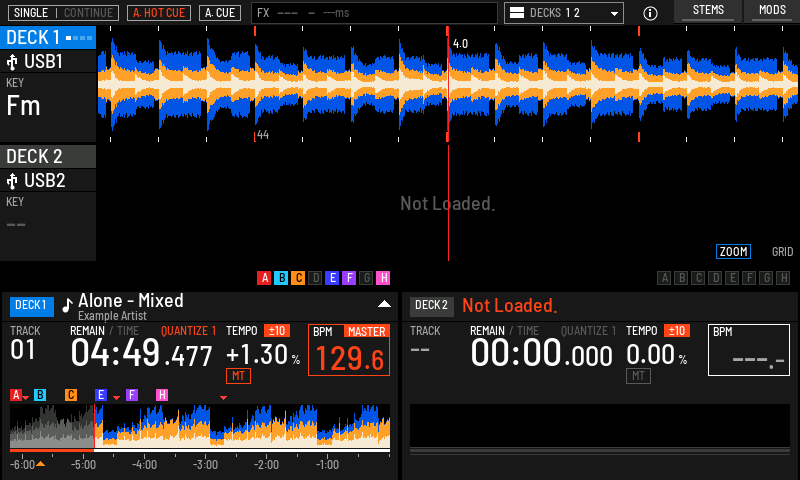This screenshot has width=800, height=480.
Task: Expand Deck 1 track info arrow
Action: [x=384, y=304]
